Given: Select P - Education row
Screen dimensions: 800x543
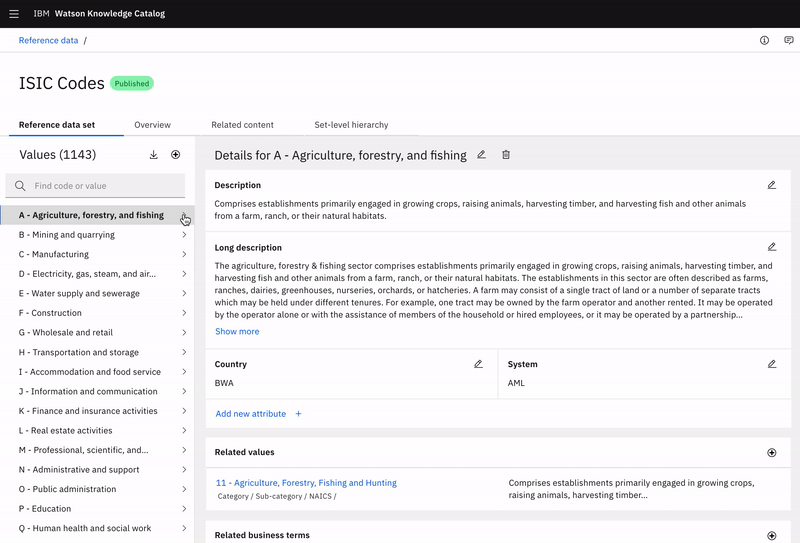Looking at the screenshot, I should (97, 509).
